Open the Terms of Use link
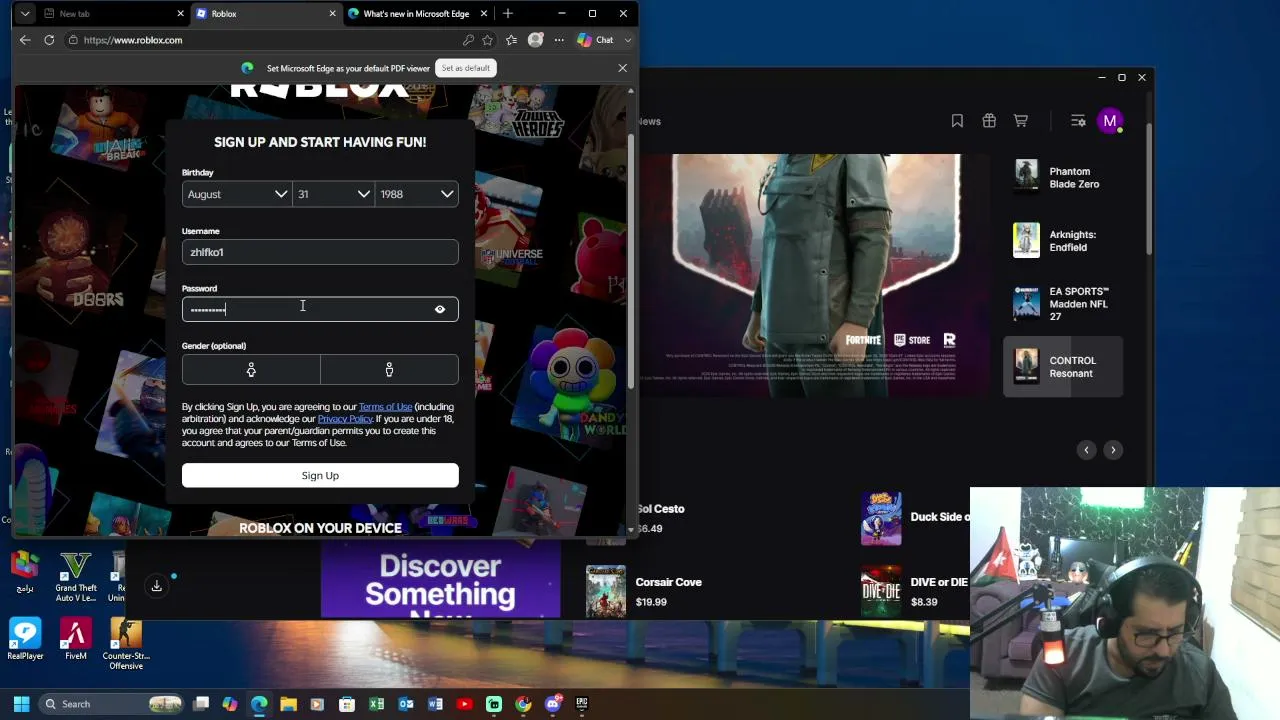 click(x=385, y=407)
